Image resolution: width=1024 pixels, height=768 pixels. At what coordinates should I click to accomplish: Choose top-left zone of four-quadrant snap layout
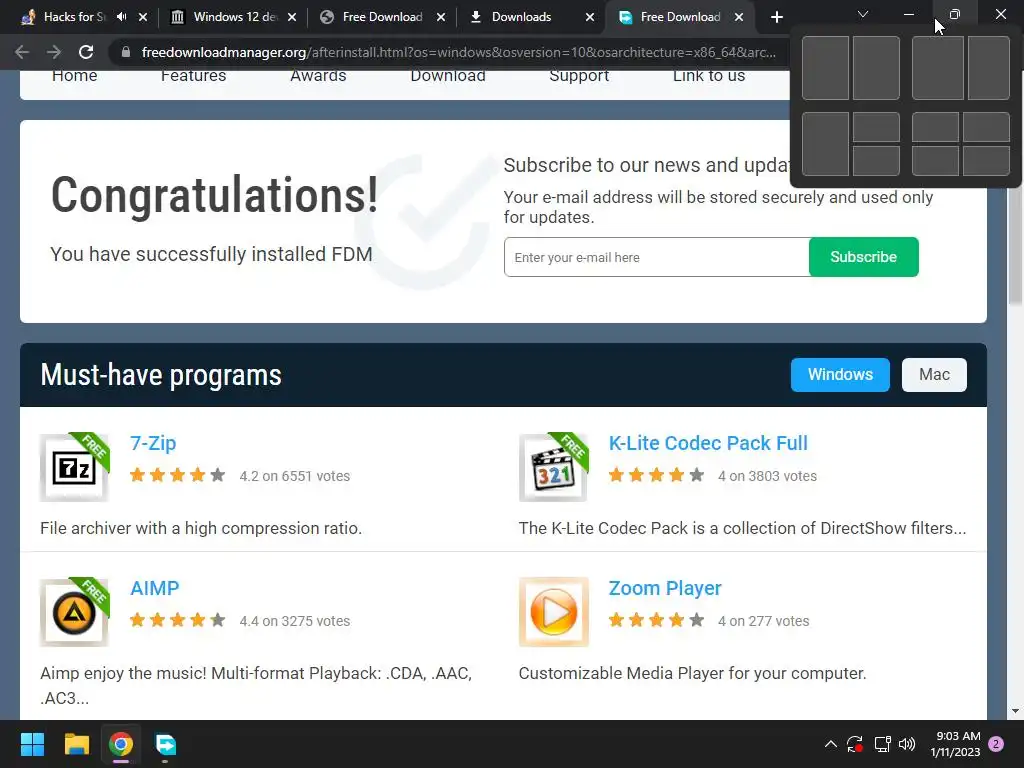click(x=935, y=127)
